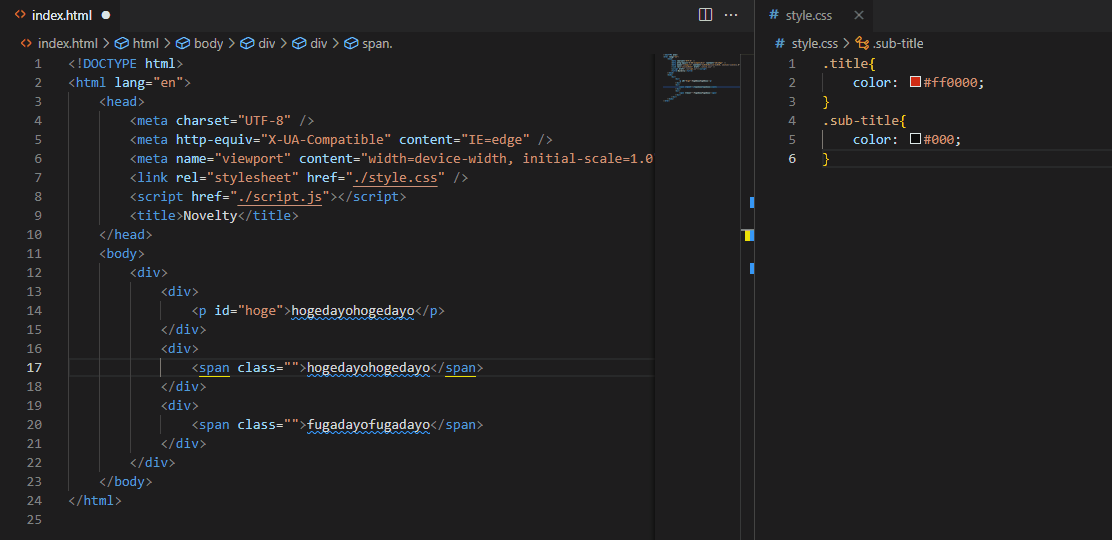
Task: Click the cube icon before body breadcrumb
Action: pos(183,44)
